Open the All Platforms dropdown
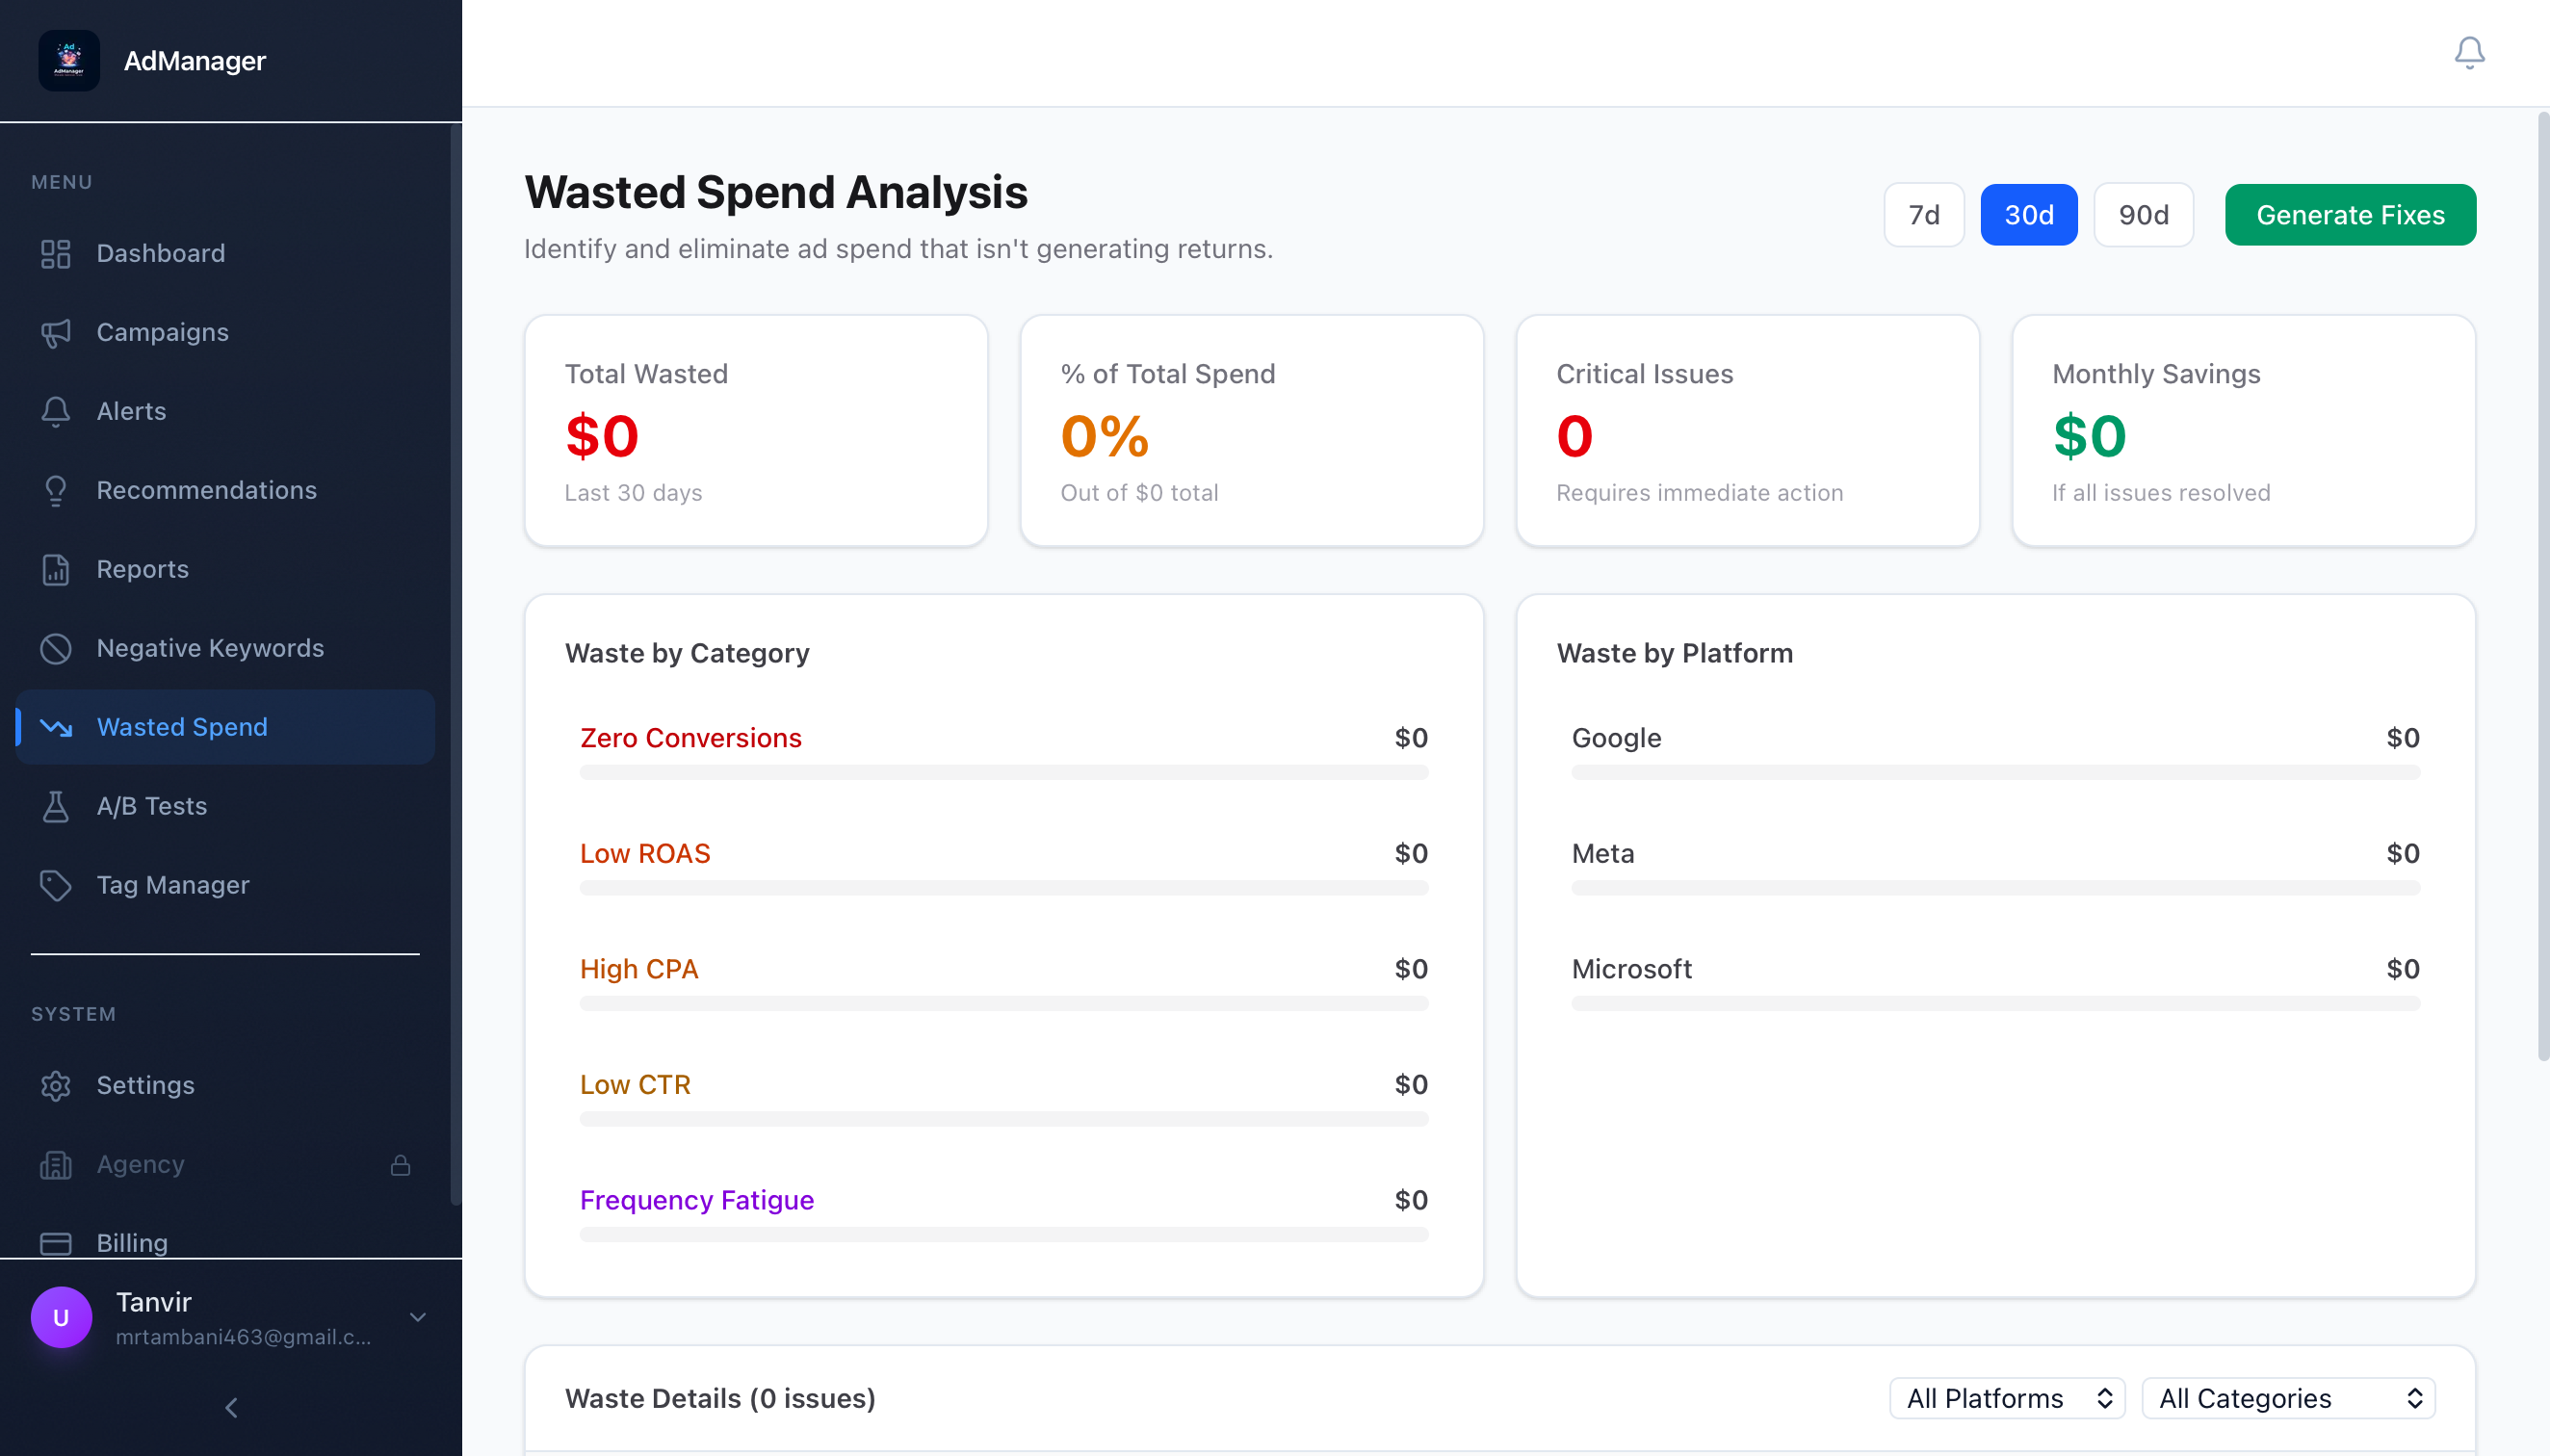The width and height of the screenshot is (2550, 1456). (2006, 1398)
